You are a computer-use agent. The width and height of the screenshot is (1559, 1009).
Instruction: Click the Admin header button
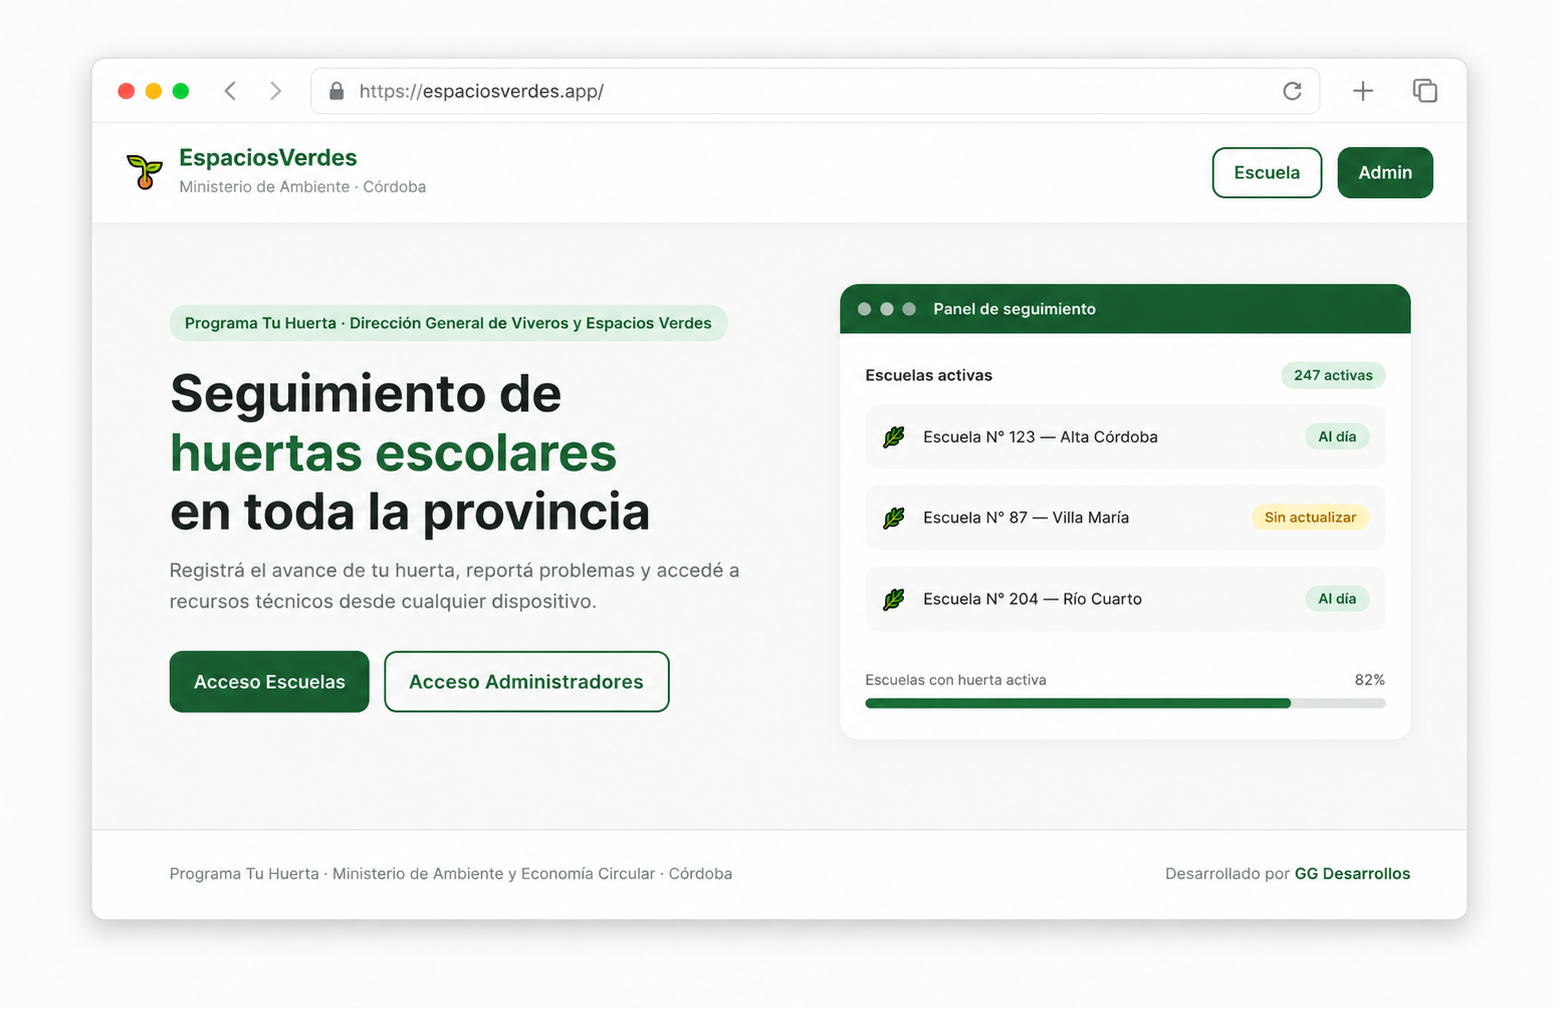(1385, 172)
